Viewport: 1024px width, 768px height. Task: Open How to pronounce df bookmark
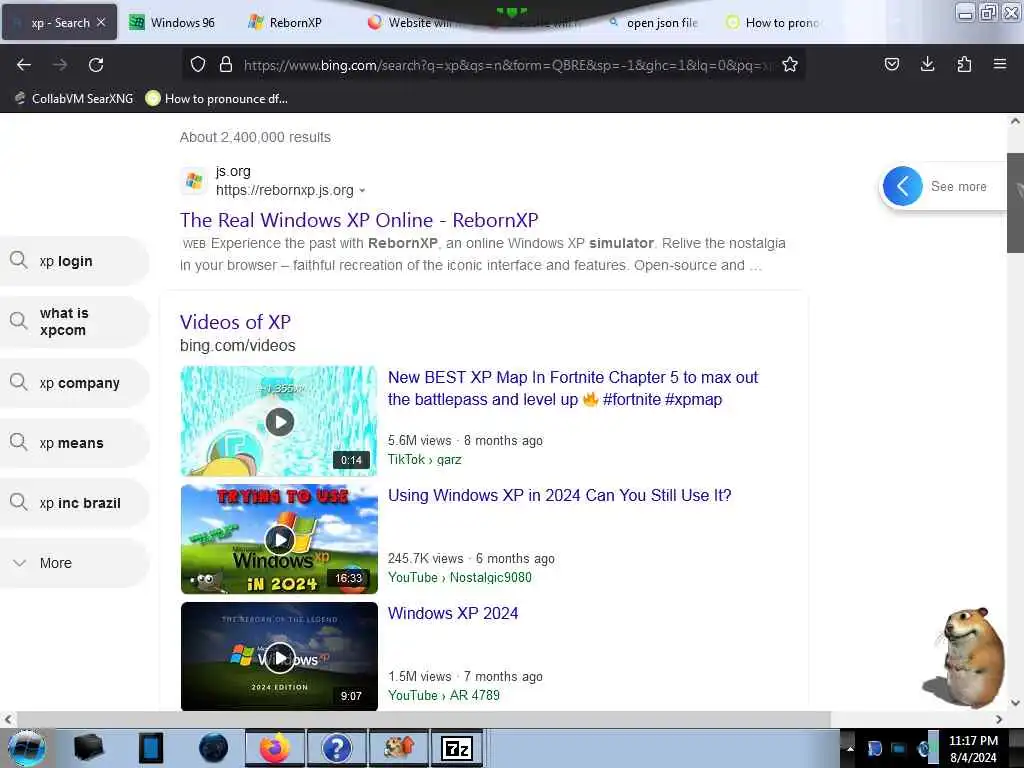click(x=217, y=99)
